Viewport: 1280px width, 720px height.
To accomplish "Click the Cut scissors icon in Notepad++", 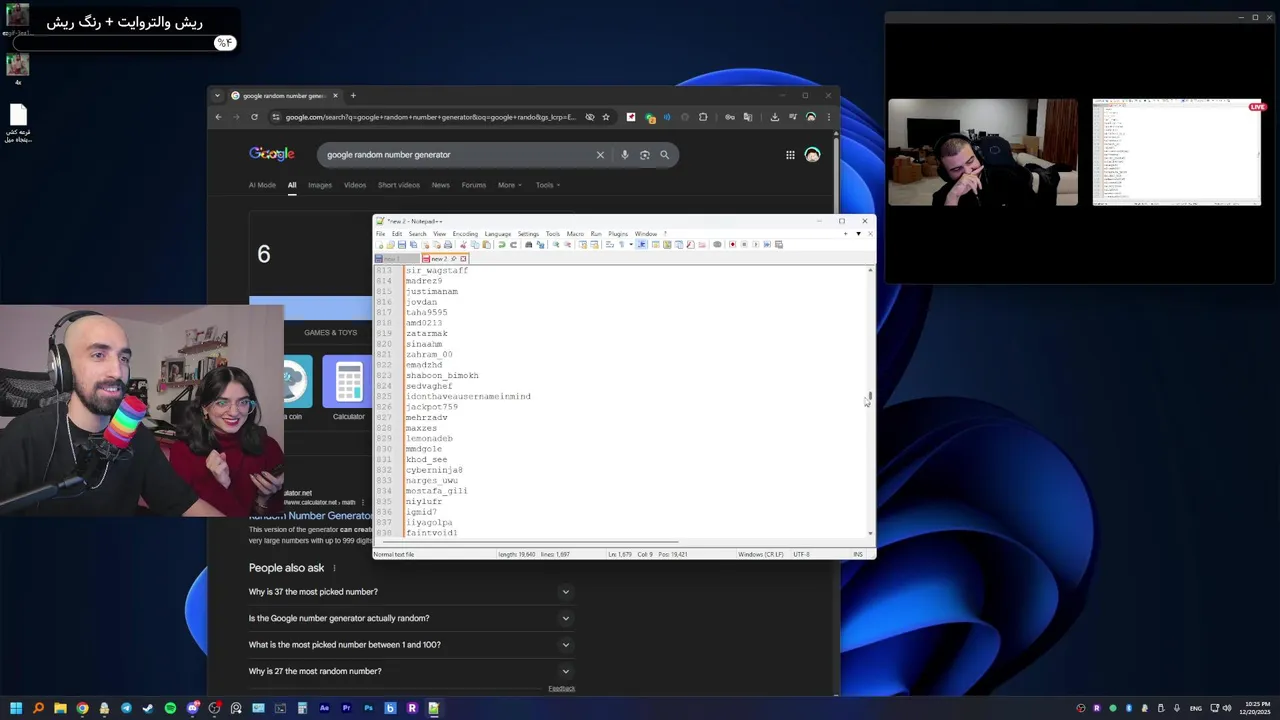I will point(463,244).
